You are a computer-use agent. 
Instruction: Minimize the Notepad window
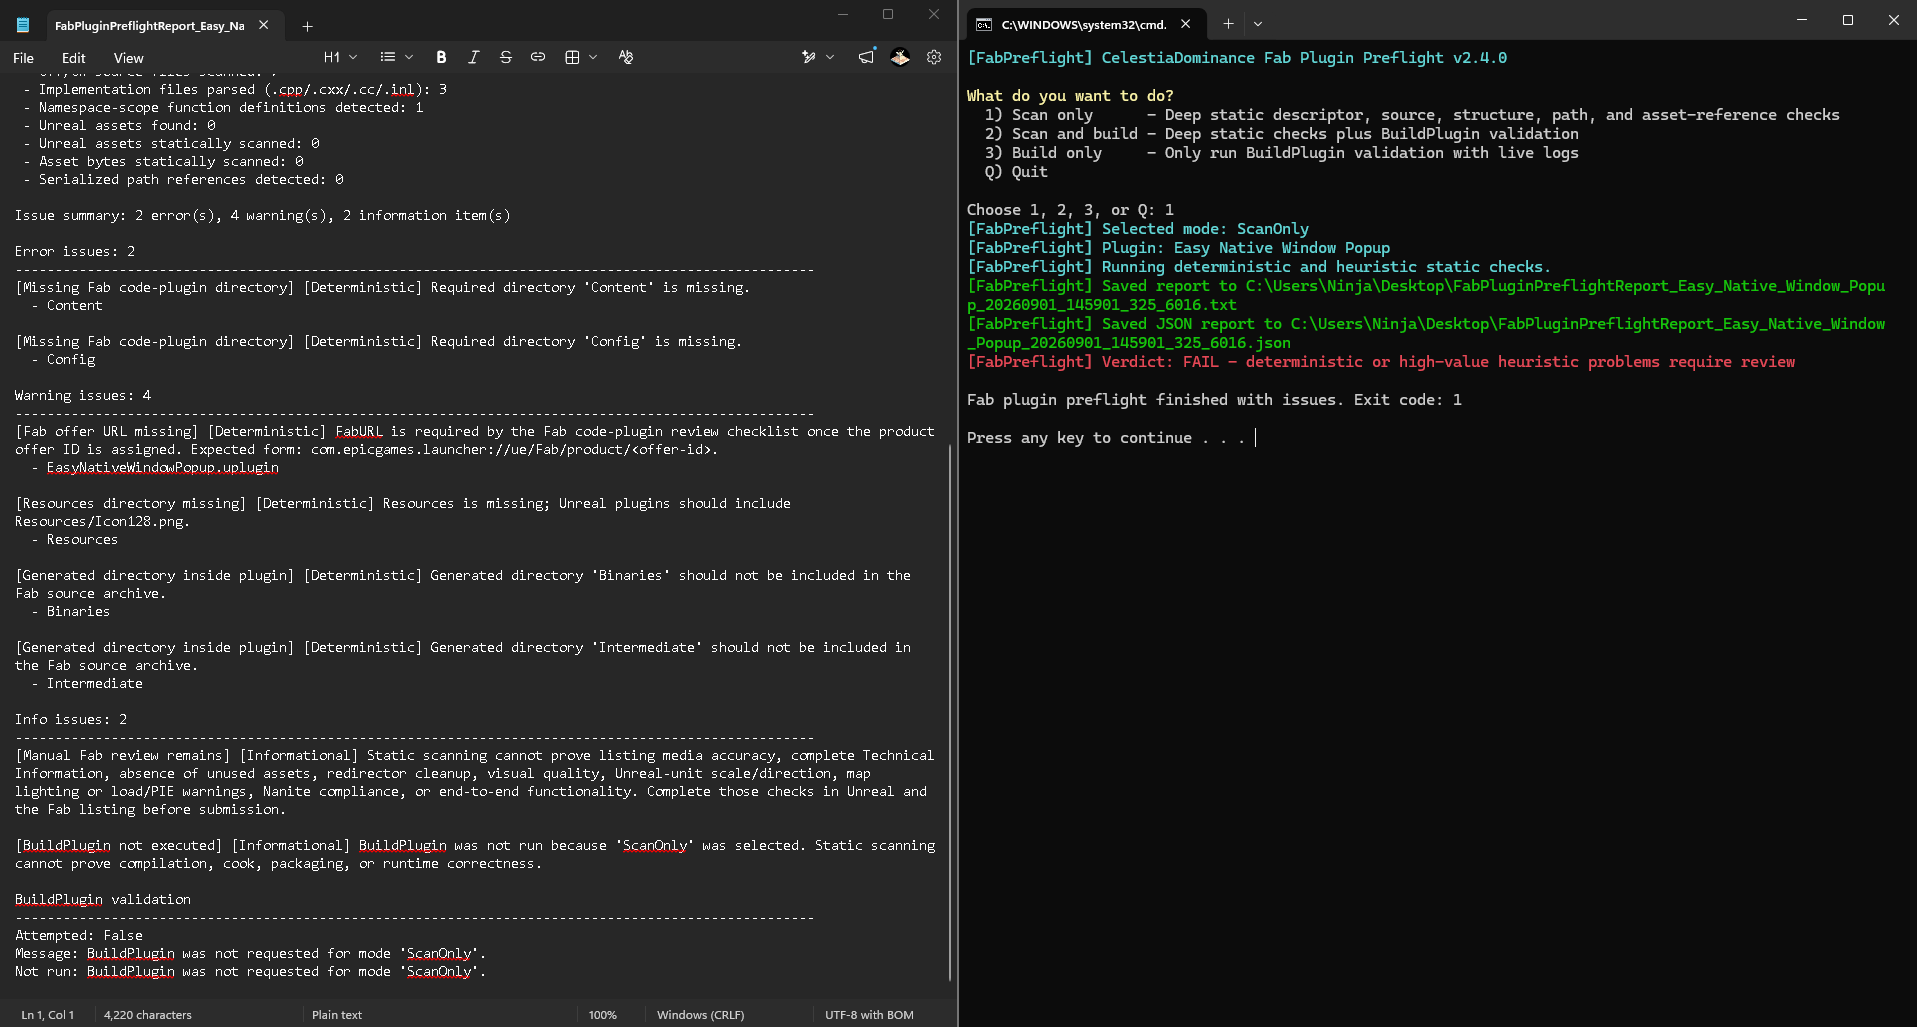(843, 14)
